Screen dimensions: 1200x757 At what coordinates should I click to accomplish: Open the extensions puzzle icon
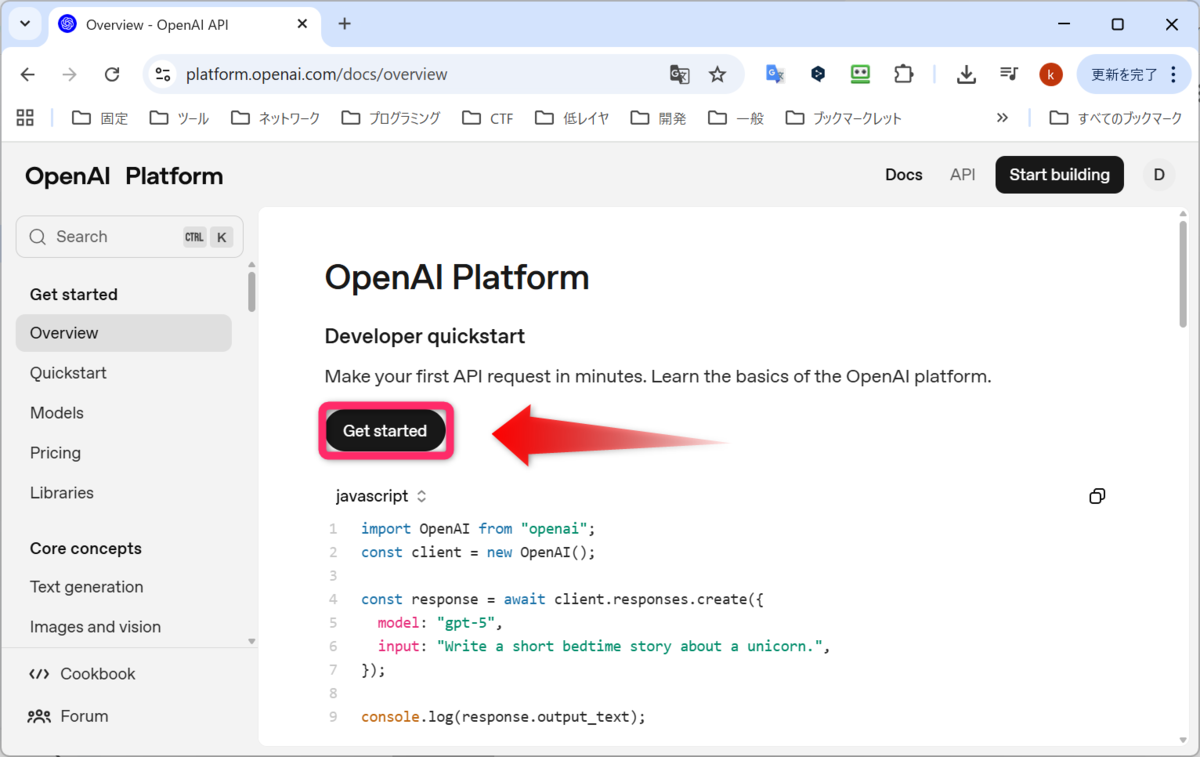point(903,74)
